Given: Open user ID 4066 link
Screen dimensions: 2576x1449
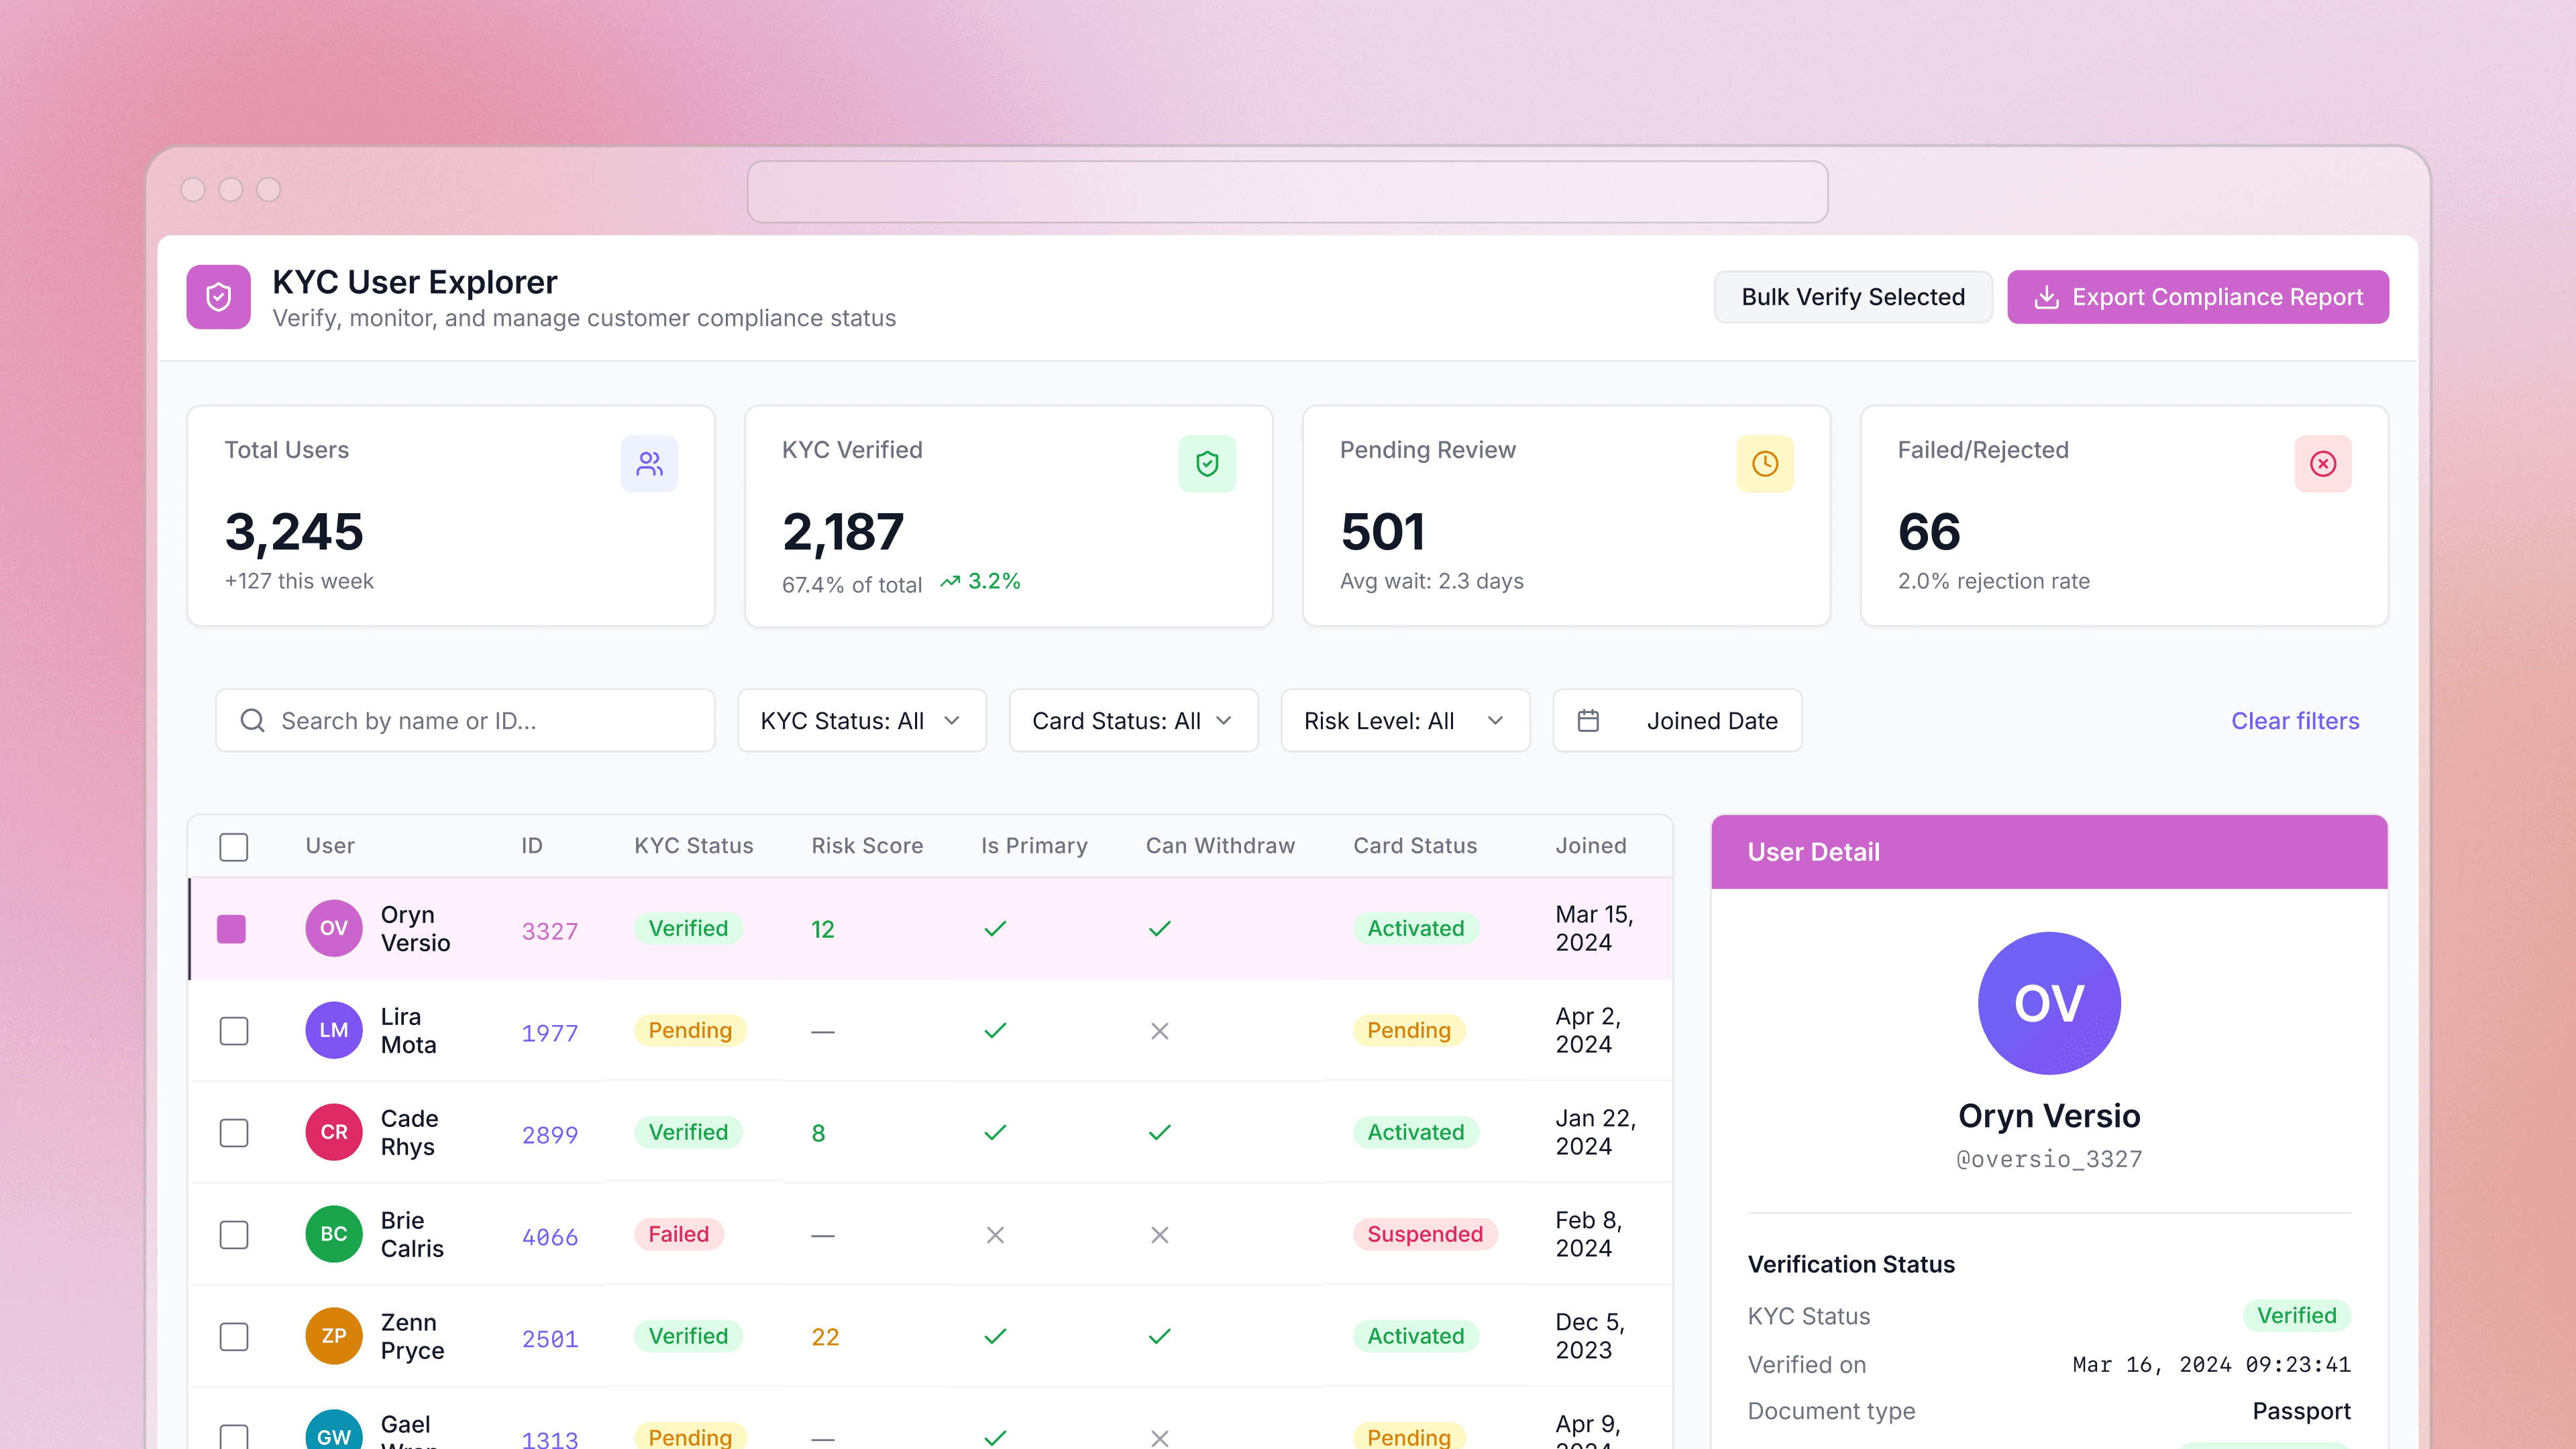Looking at the screenshot, I should click(x=550, y=1237).
